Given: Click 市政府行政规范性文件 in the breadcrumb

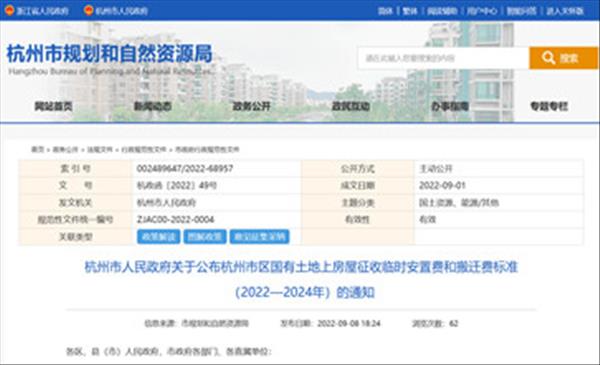Looking at the screenshot, I should pyautogui.click(x=207, y=149).
